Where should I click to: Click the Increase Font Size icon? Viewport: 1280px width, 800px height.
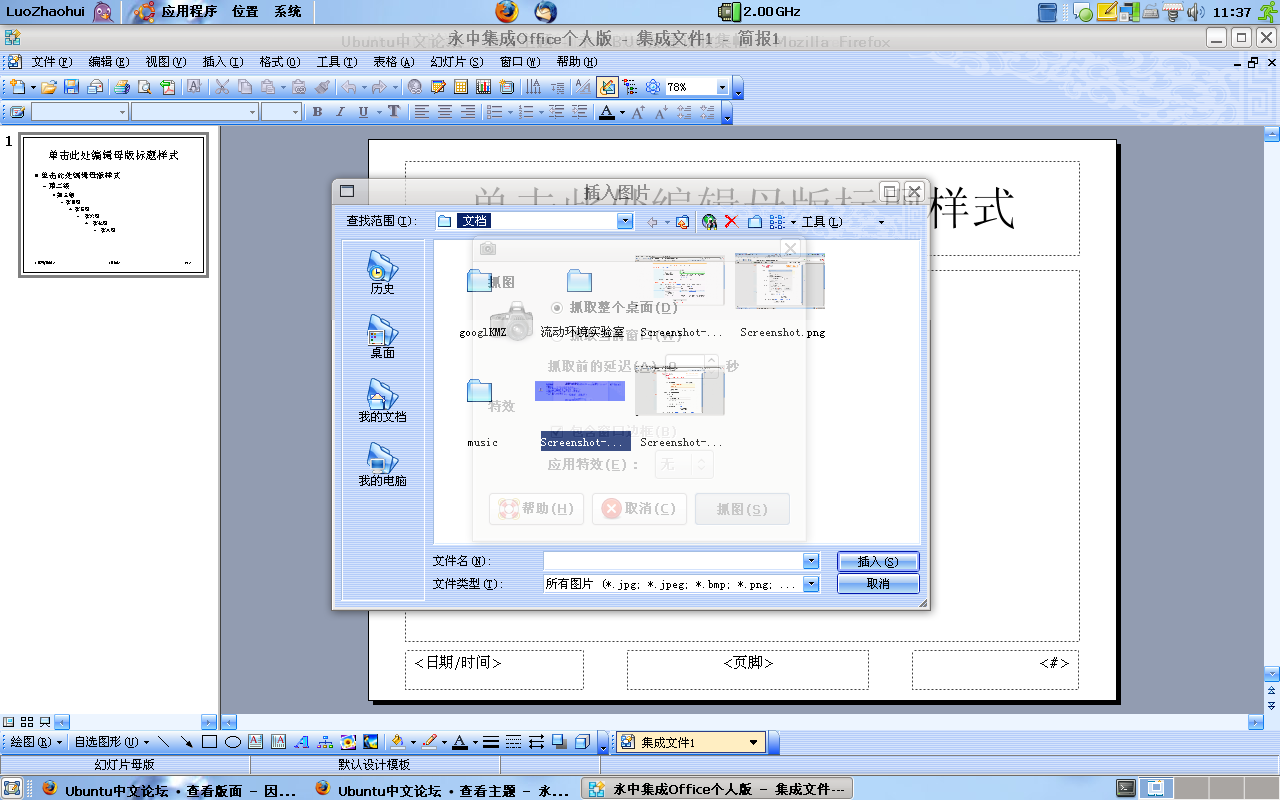pyautogui.click(x=638, y=112)
